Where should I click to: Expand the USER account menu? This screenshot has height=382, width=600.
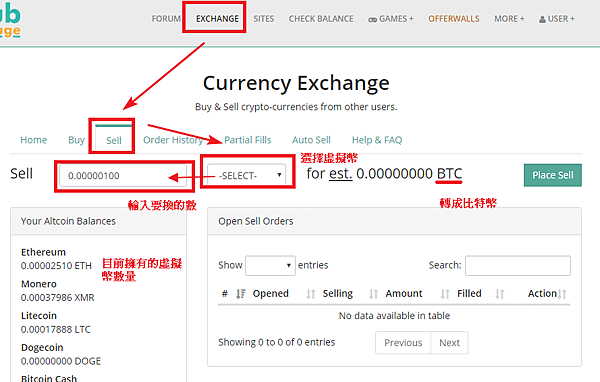pyautogui.click(x=557, y=19)
